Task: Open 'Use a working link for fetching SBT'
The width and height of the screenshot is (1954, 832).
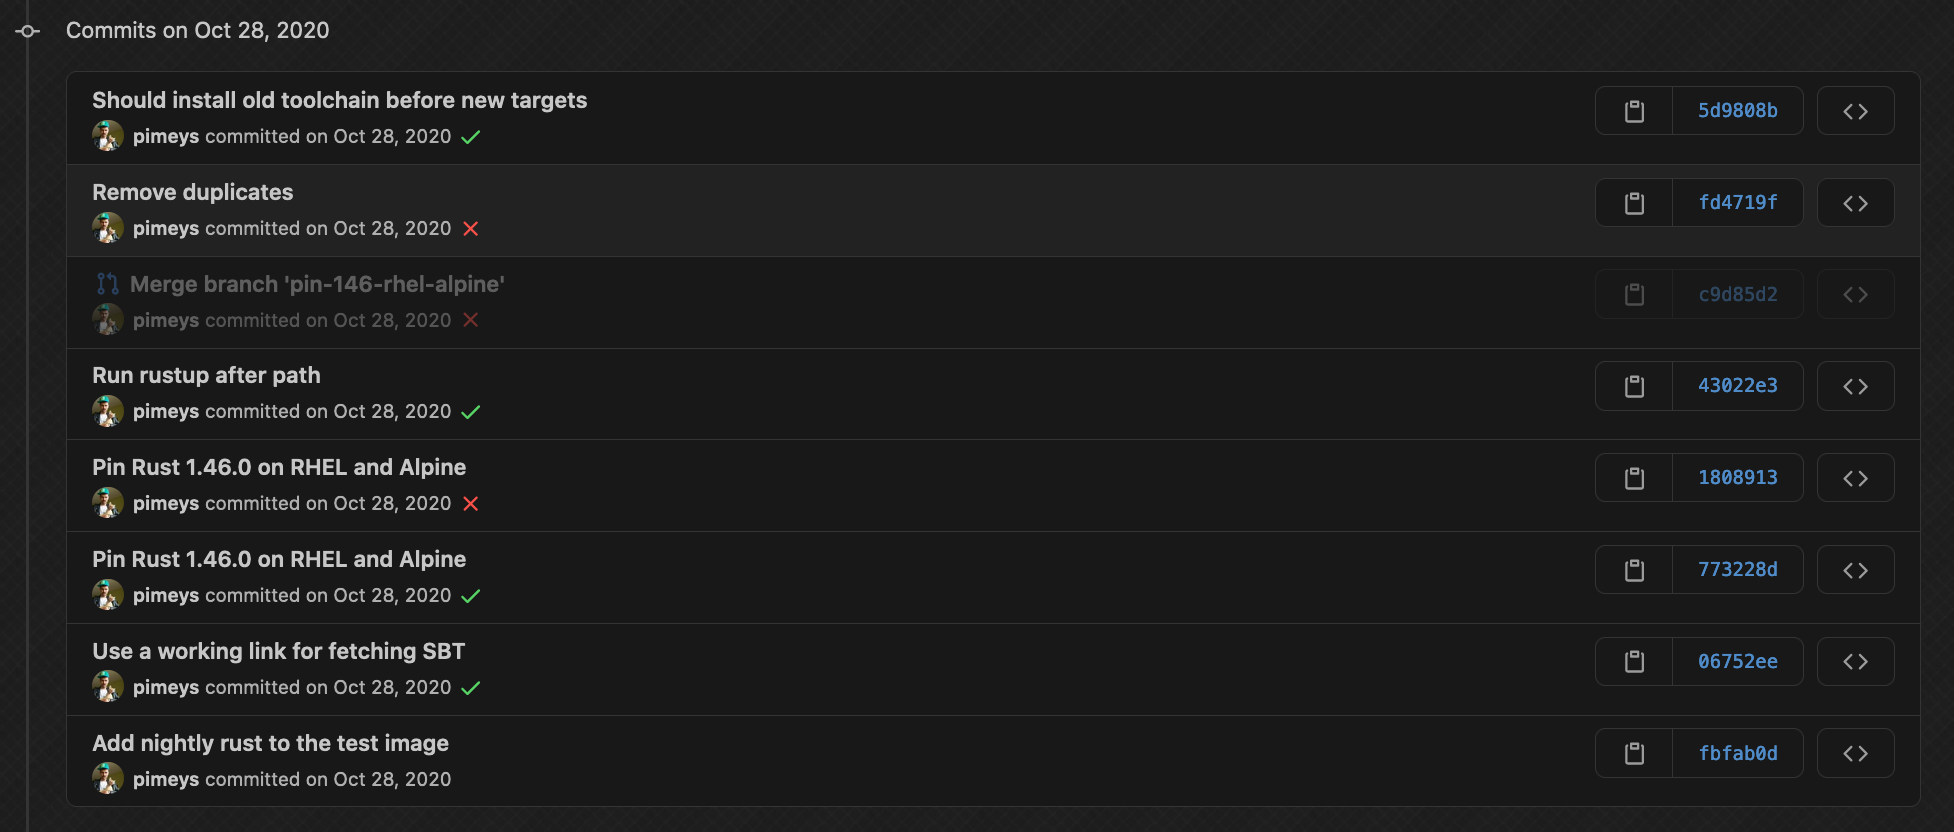Action: (278, 651)
